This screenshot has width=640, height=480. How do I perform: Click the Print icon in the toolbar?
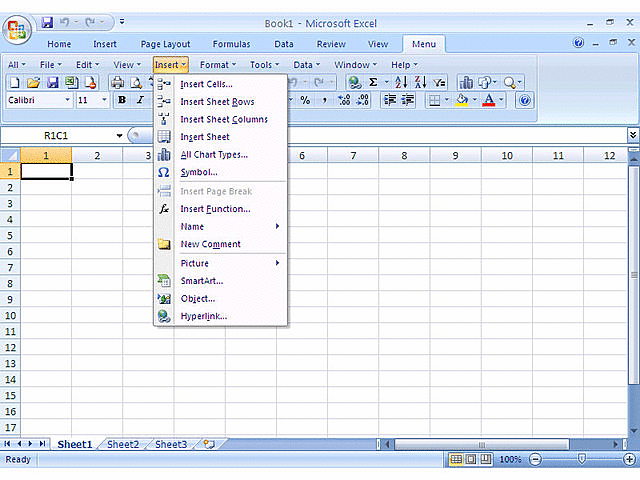(118, 83)
